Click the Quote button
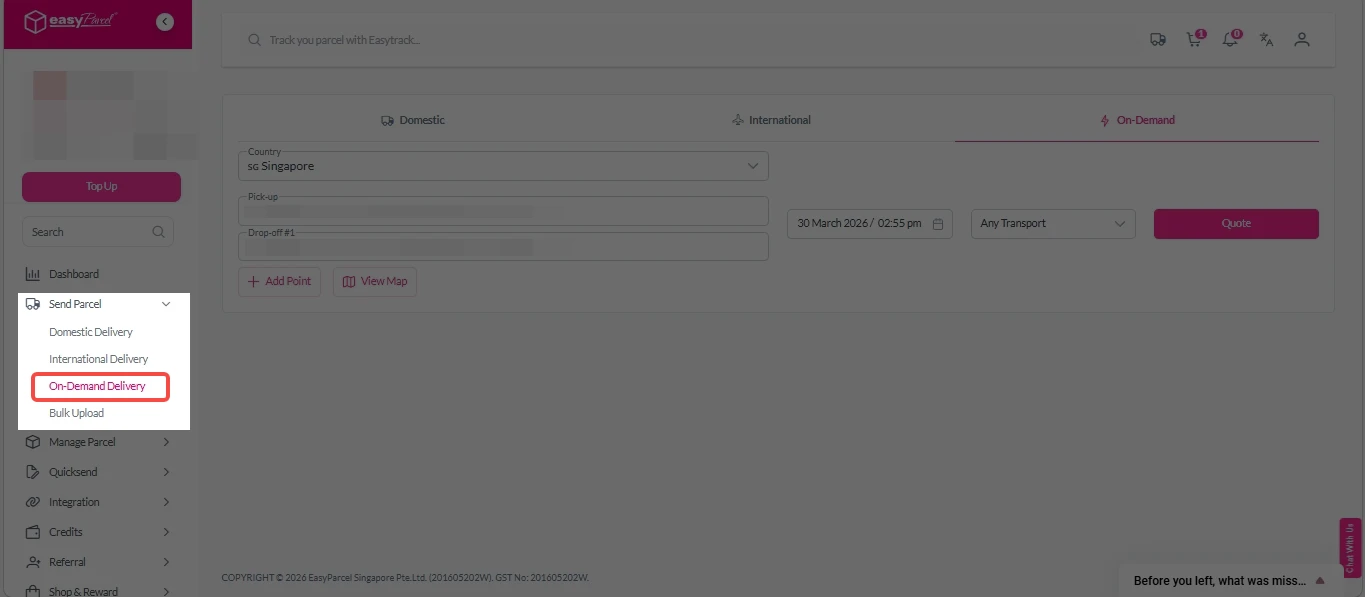The image size is (1365, 597). tap(1235, 224)
